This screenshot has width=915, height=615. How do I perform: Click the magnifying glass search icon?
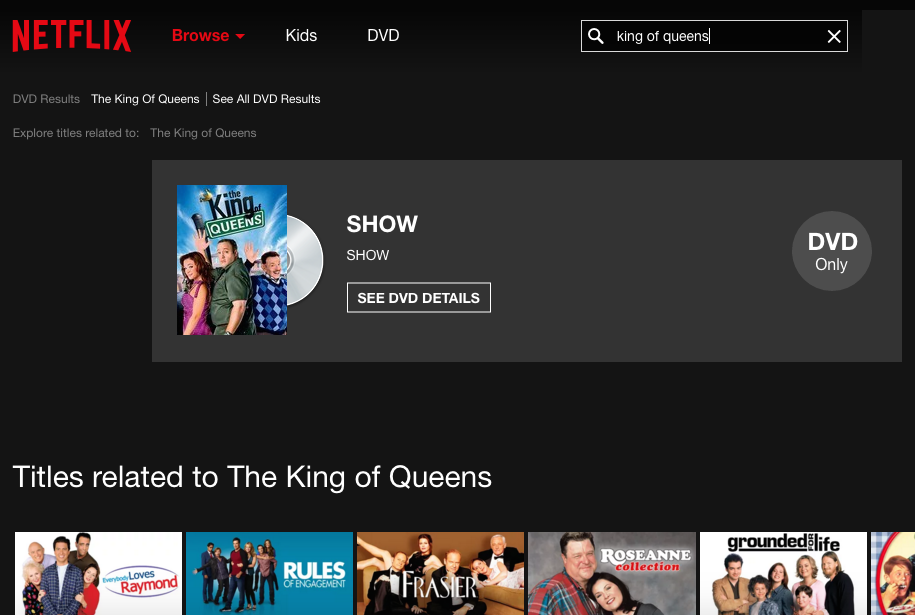click(x=595, y=36)
